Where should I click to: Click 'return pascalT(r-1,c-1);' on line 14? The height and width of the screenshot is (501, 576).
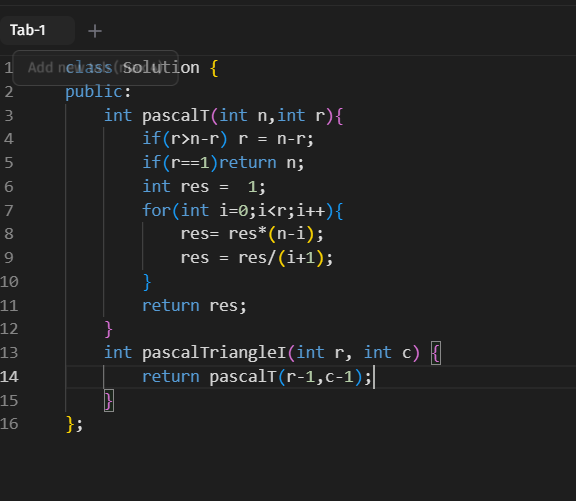pos(257,377)
